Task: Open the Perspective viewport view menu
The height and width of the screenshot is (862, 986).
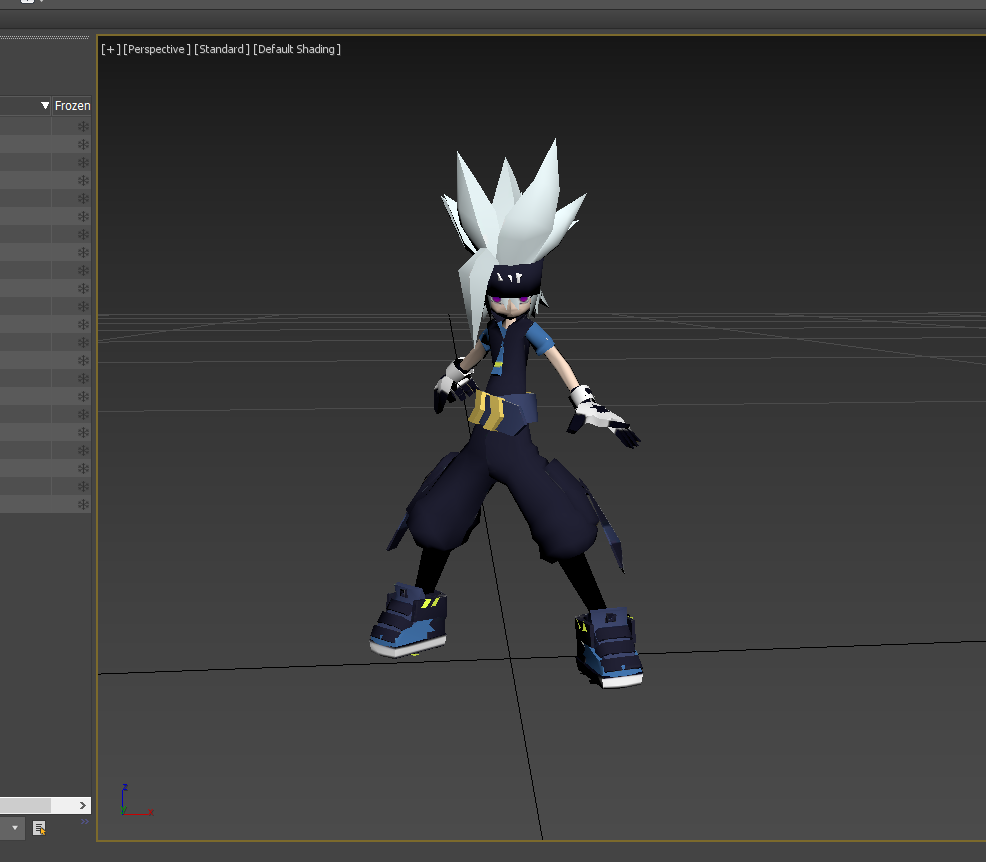Action: coord(156,49)
